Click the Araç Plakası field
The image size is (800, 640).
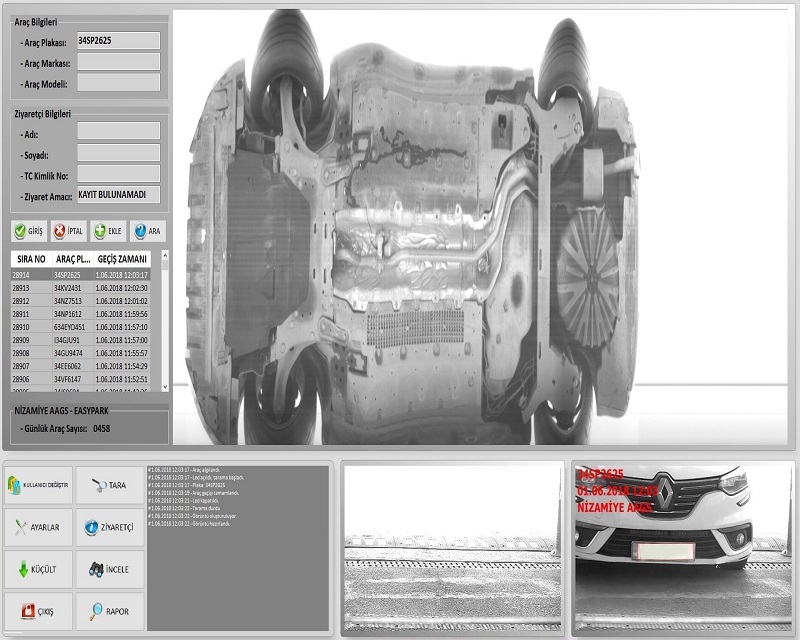118,40
